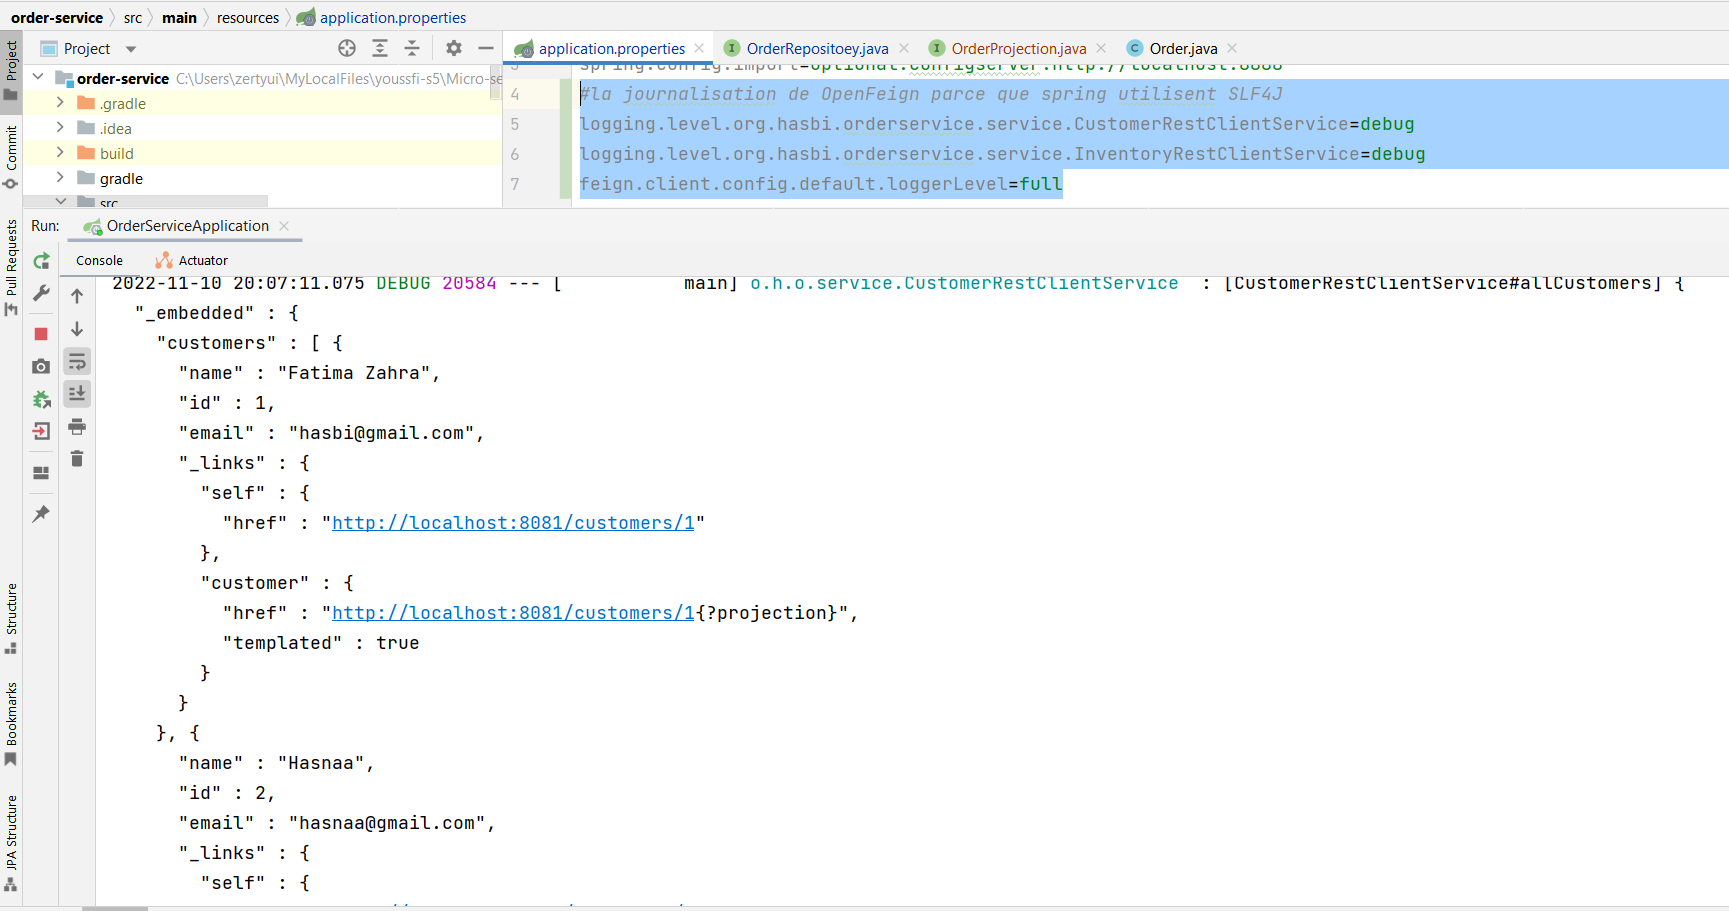Print console contents with printer icon

[x=77, y=427]
